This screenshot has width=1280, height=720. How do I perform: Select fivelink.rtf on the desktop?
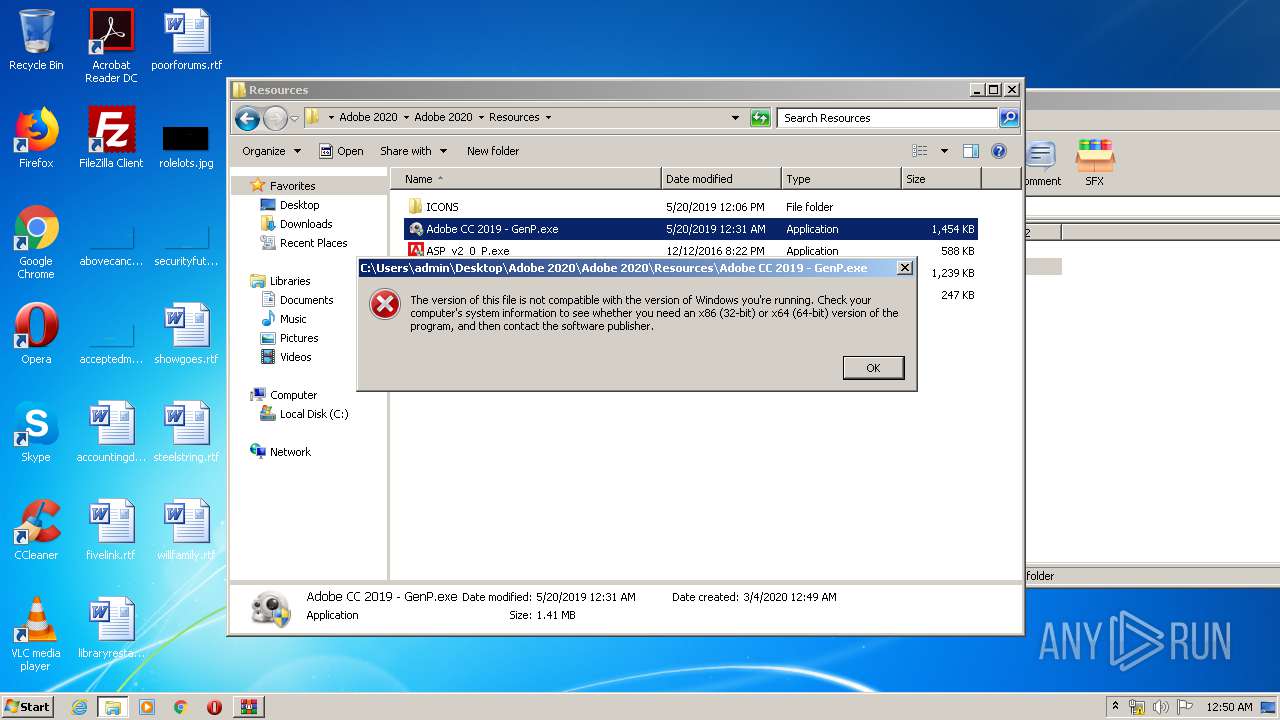coord(111,530)
